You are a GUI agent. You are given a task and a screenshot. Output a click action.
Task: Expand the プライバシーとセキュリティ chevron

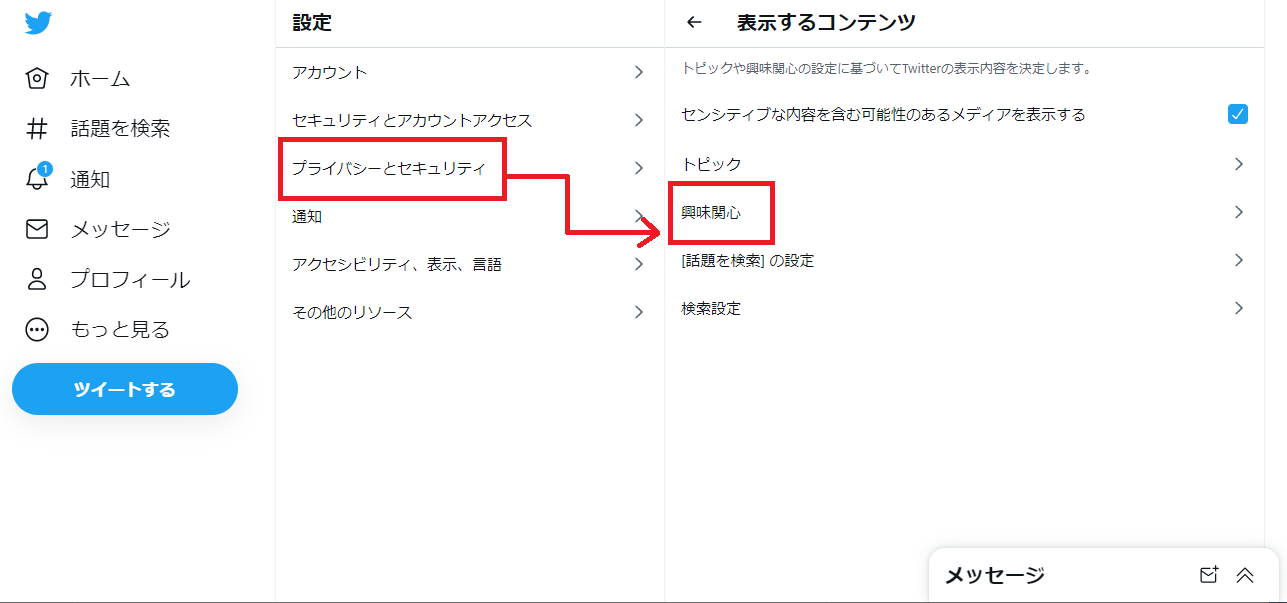pyautogui.click(x=639, y=168)
